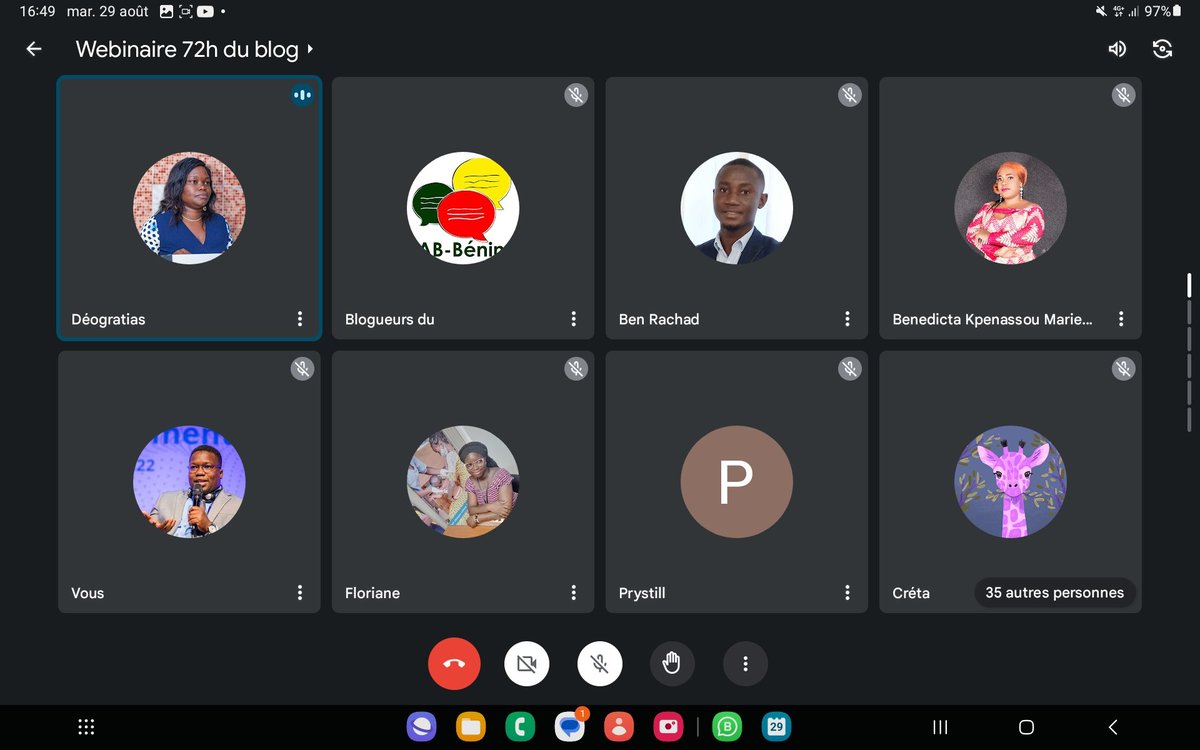Select Floriane's profile picture

[x=463, y=482]
